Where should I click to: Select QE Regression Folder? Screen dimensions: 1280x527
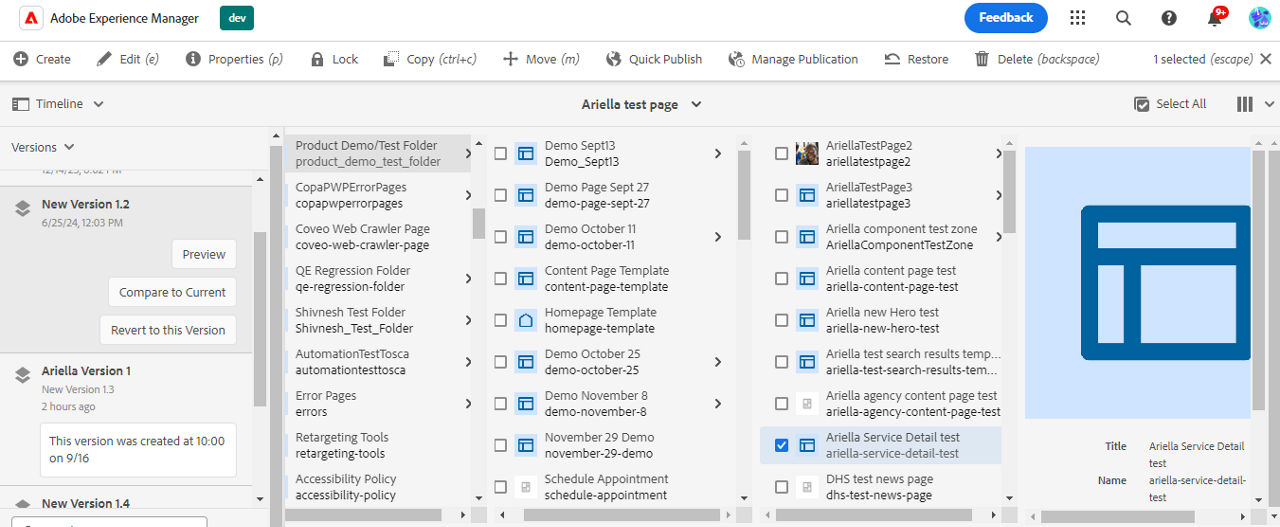(x=378, y=279)
